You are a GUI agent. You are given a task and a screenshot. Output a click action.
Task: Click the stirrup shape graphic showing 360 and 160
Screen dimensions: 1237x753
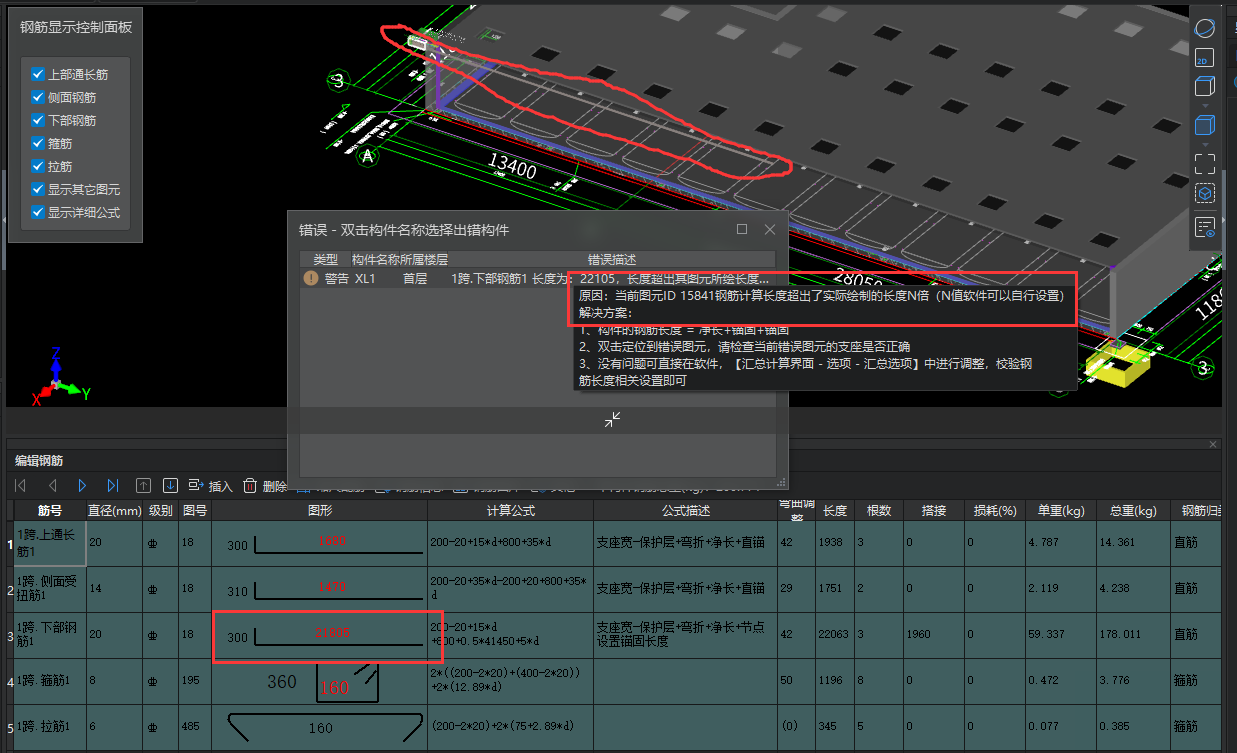(x=320, y=681)
